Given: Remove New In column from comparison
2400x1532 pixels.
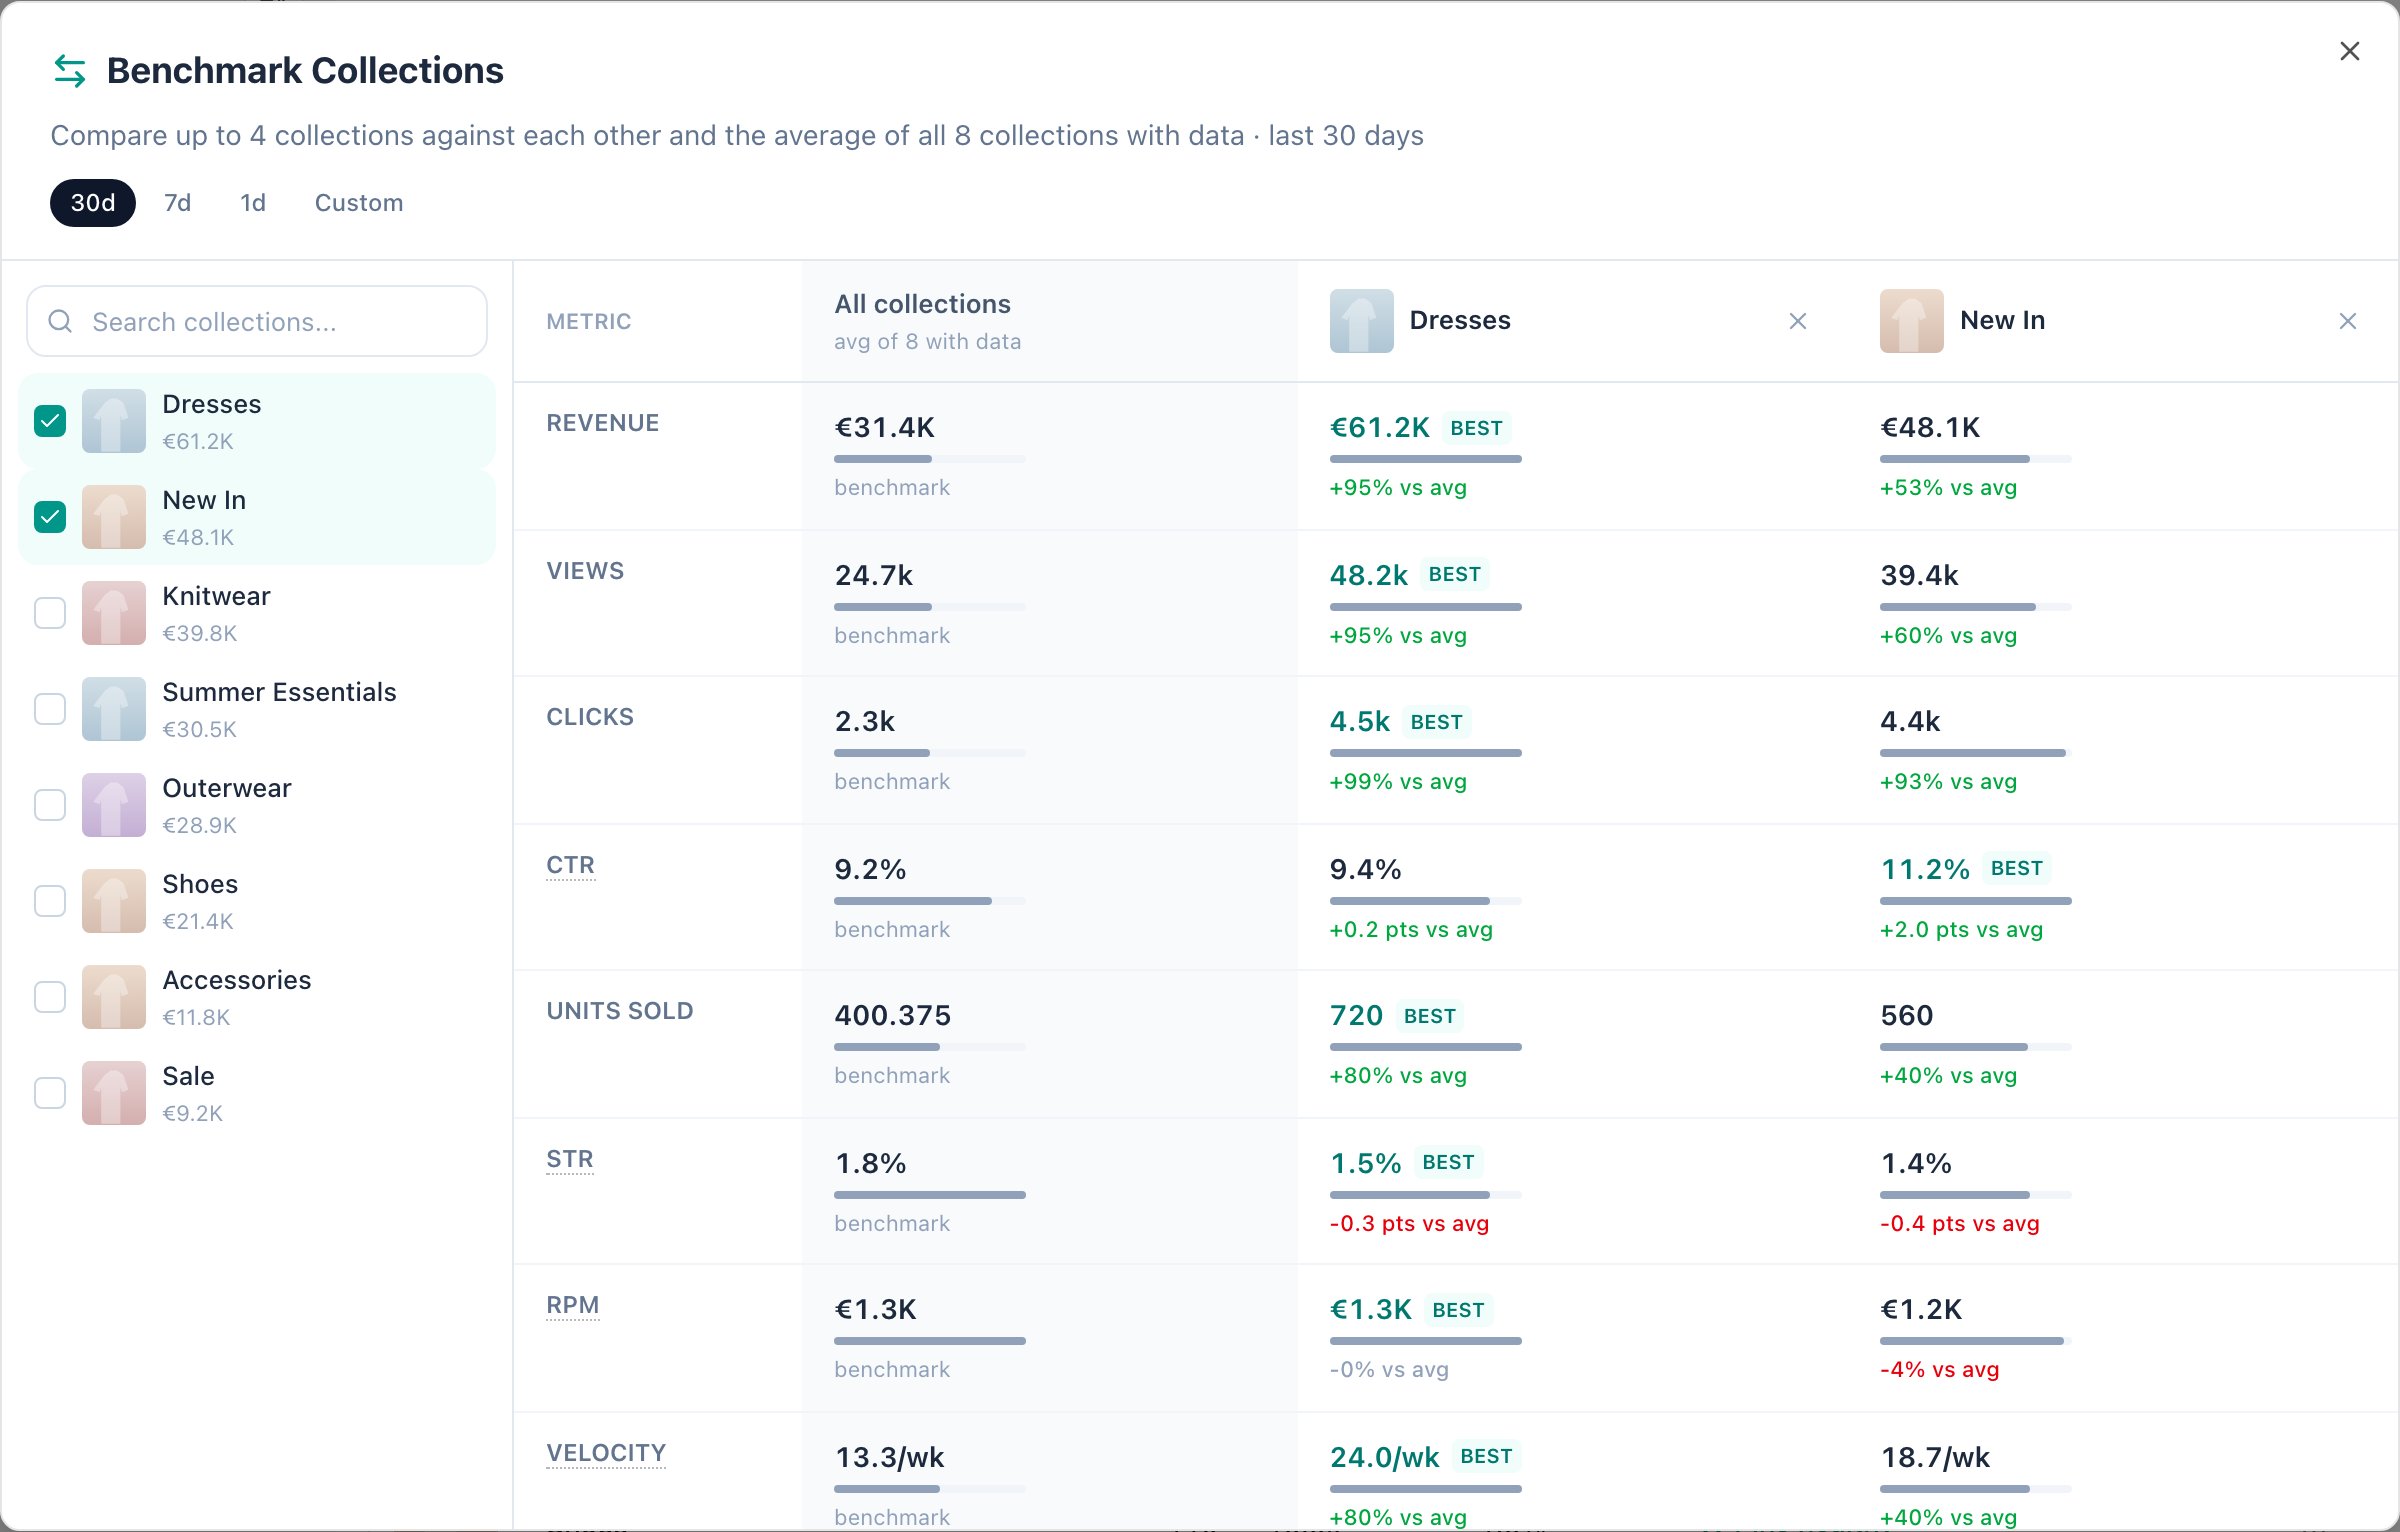Looking at the screenshot, I should point(2348,321).
